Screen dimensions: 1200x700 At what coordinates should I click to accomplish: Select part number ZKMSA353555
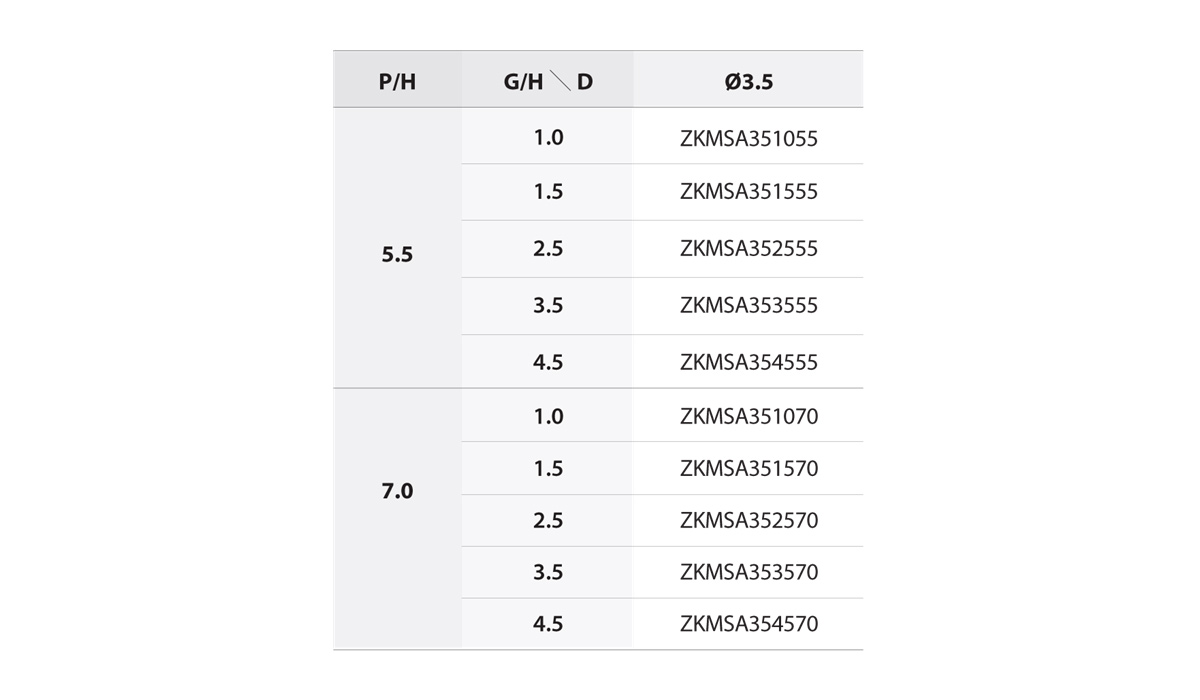748,306
